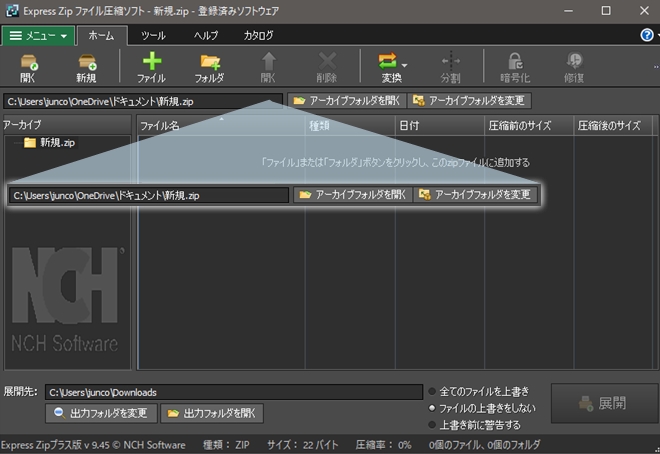Open the green メニュー dropdown
The height and width of the screenshot is (454, 660).
tap(38, 36)
